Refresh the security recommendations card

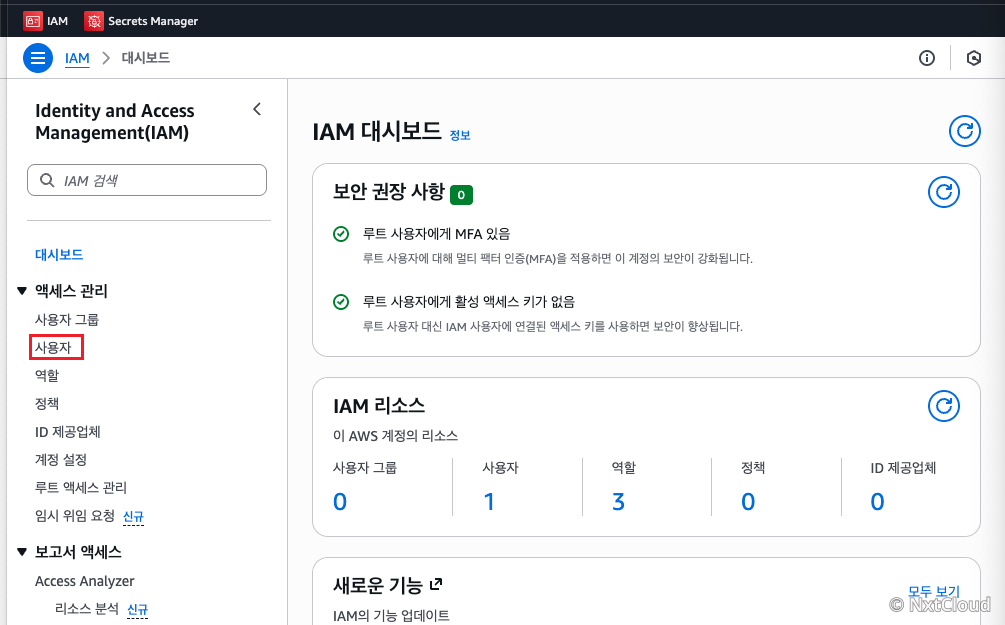(943, 192)
